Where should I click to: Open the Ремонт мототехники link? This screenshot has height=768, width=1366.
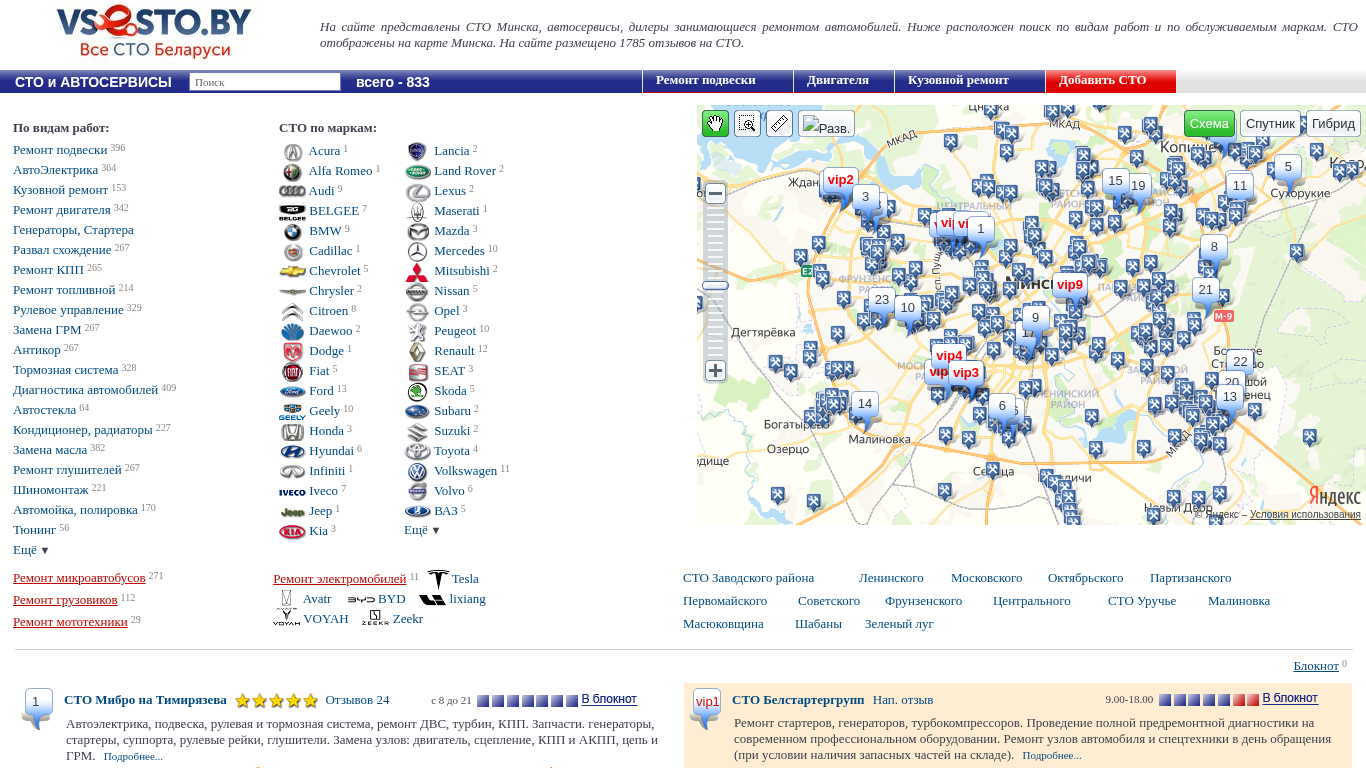point(70,622)
